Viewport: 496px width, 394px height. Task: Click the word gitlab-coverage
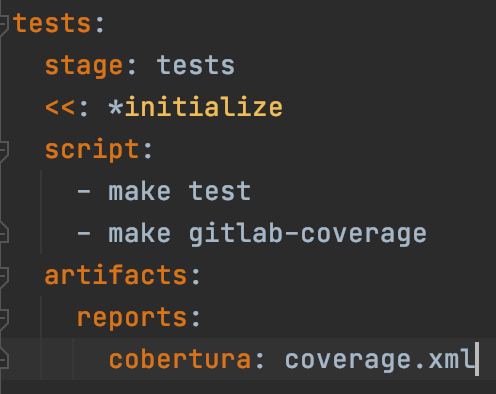coord(308,234)
